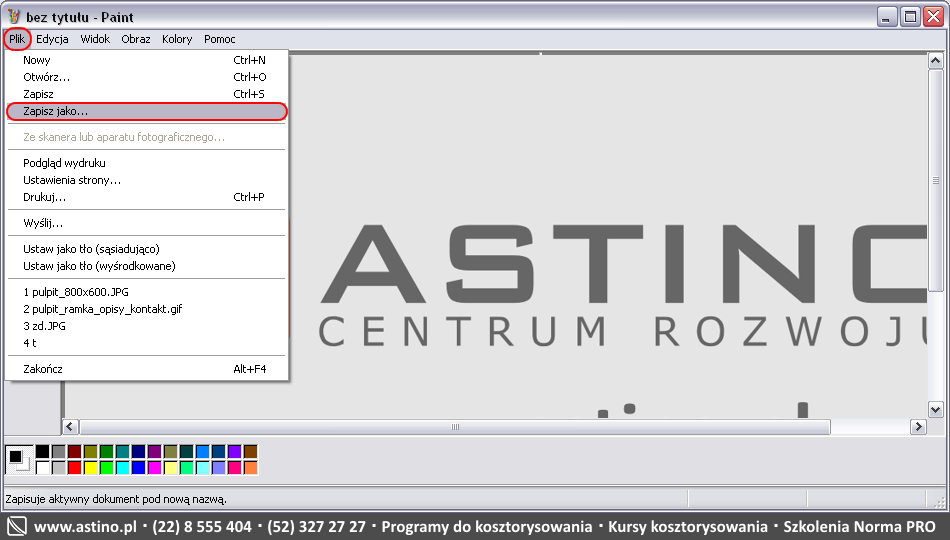Click the foreground/background color indicator box
The image size is (950, 540).
click(19, 459)
